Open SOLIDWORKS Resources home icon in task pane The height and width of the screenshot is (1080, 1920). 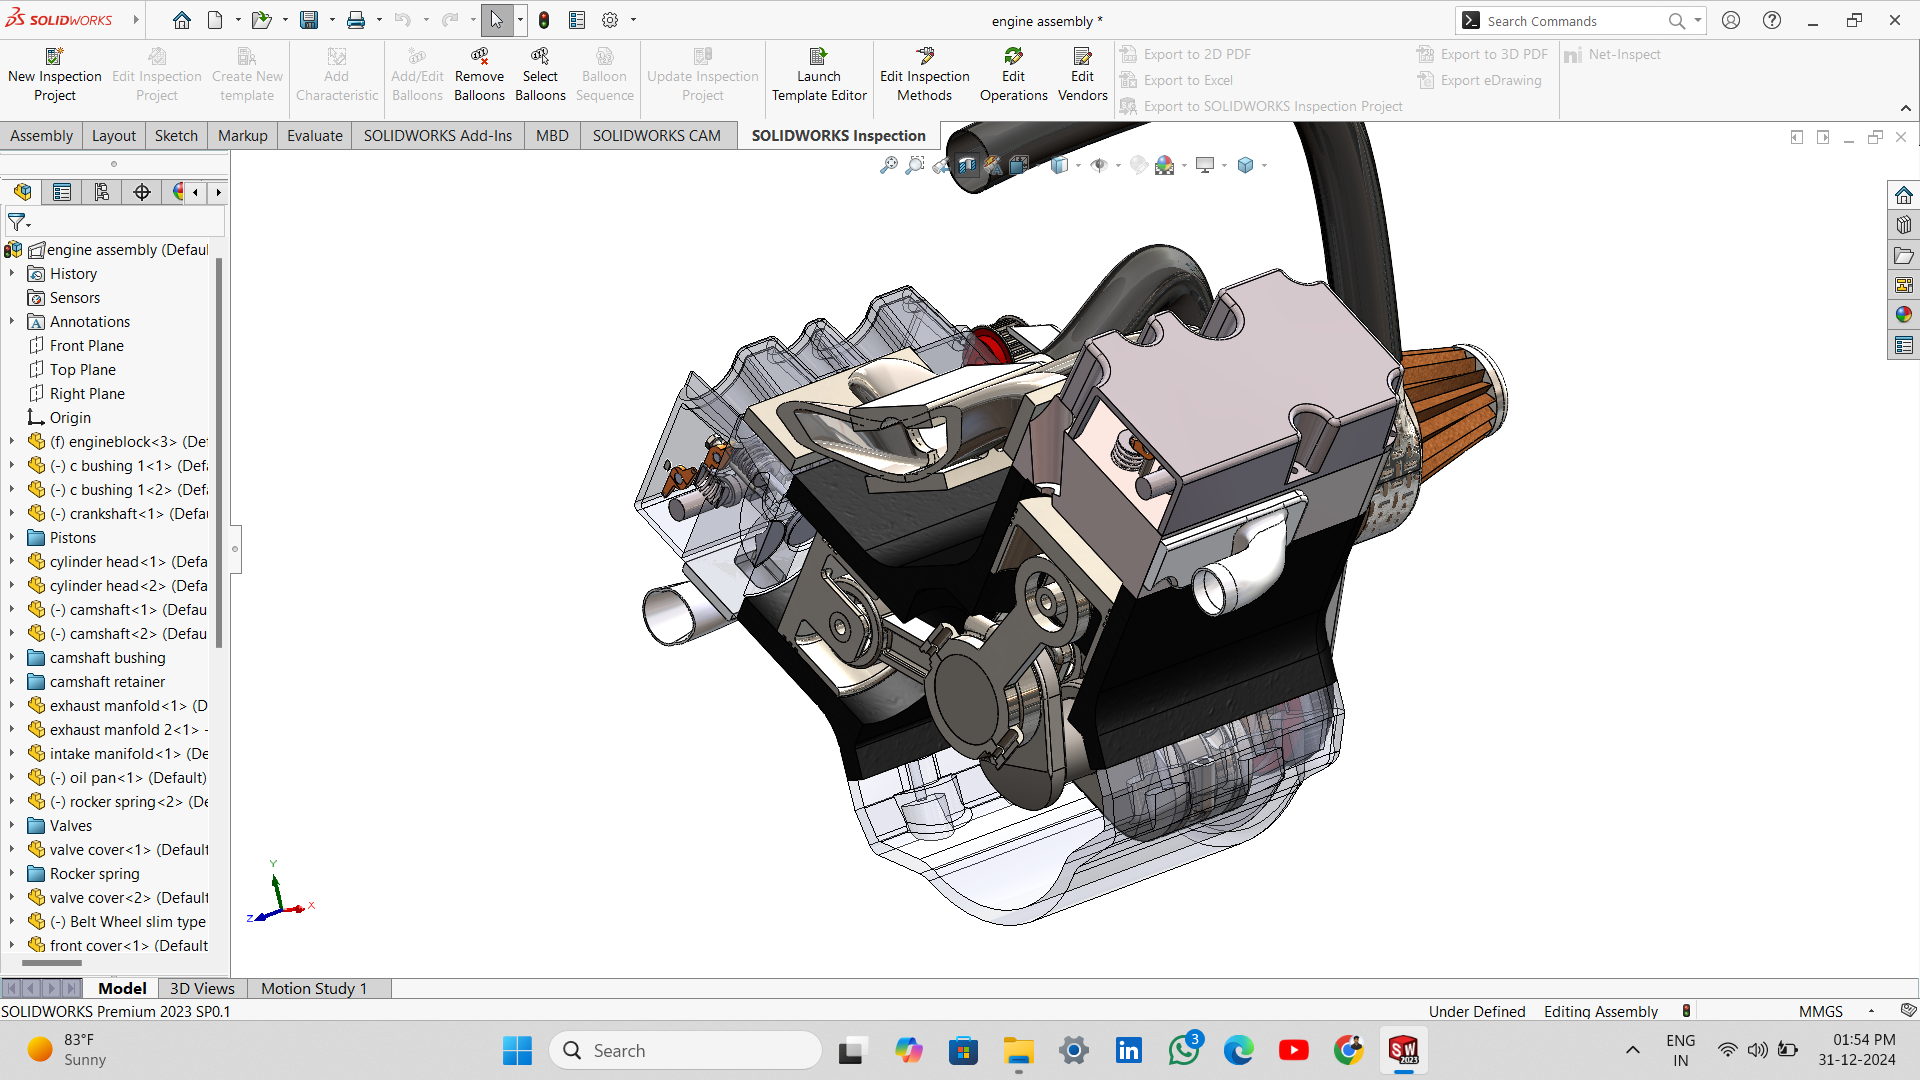[x=1903, y=195]
